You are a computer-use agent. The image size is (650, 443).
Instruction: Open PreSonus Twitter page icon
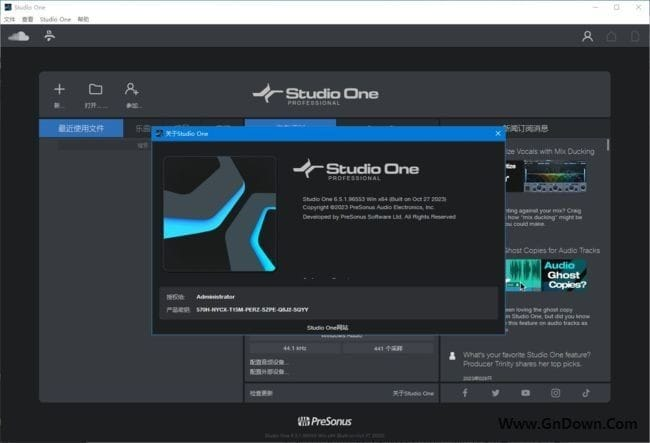pos(495,393)
